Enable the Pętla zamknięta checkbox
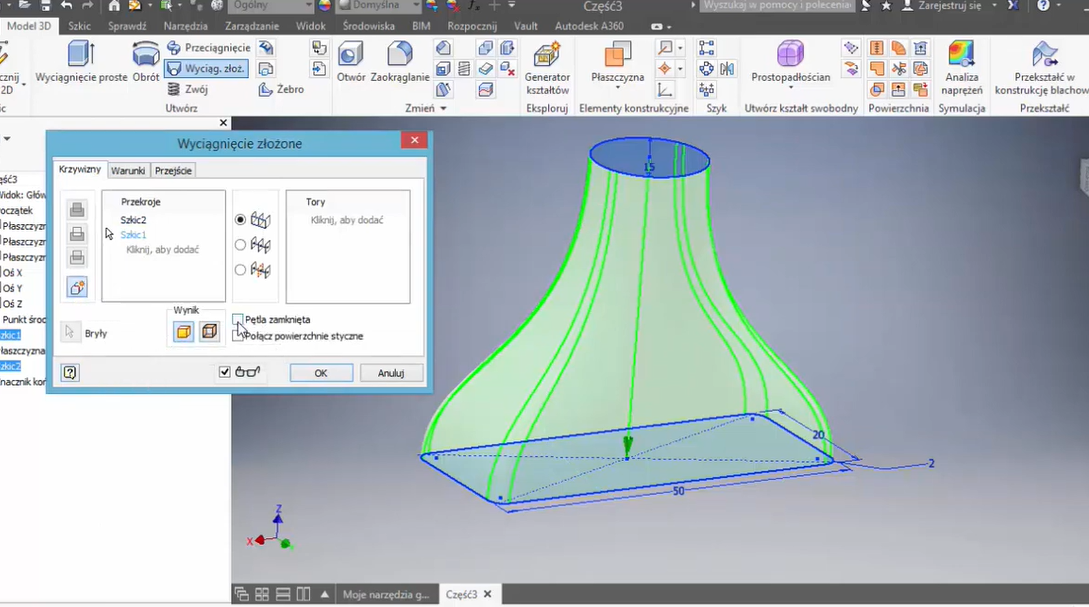Viewport: 1089px width, 607px height. (238, 320)
